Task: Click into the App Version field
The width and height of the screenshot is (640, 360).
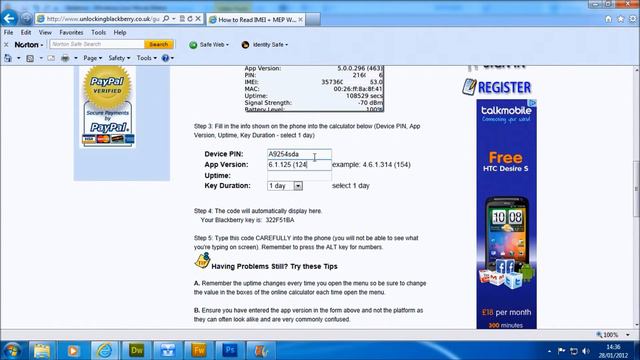Action: (x=299, y=164)
